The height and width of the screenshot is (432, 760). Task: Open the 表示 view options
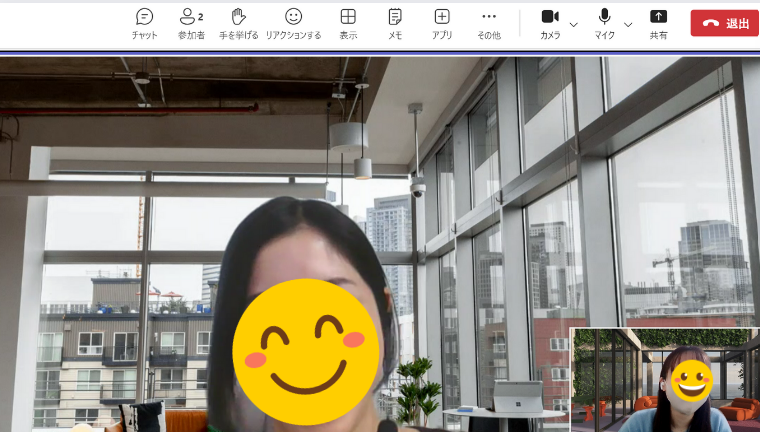point(348,24)
